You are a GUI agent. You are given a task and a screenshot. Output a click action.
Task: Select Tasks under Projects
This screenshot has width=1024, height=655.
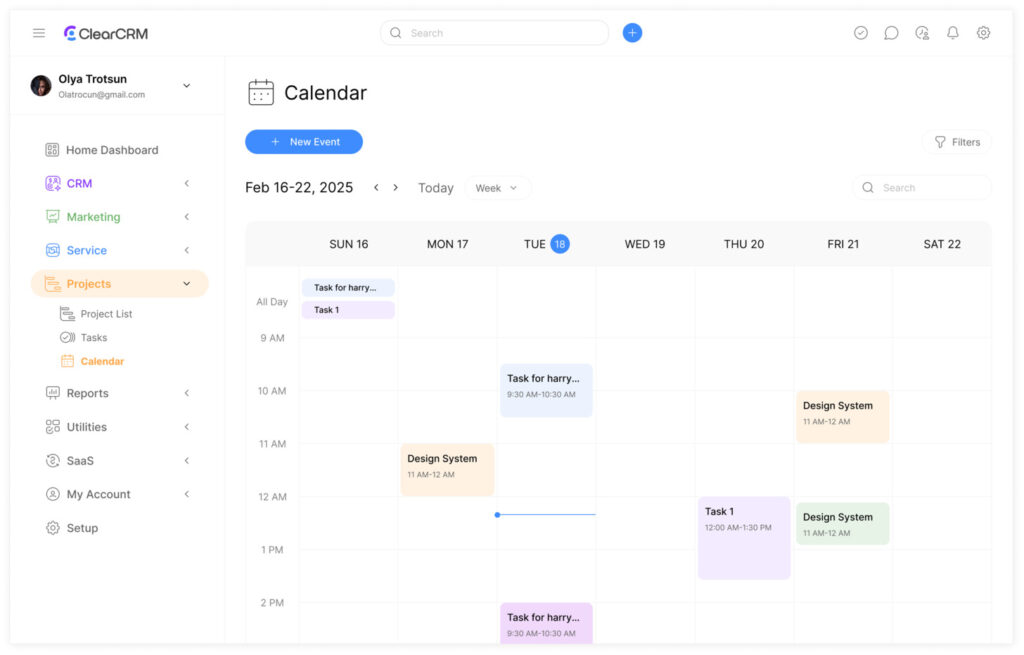[x=93, y=338]
